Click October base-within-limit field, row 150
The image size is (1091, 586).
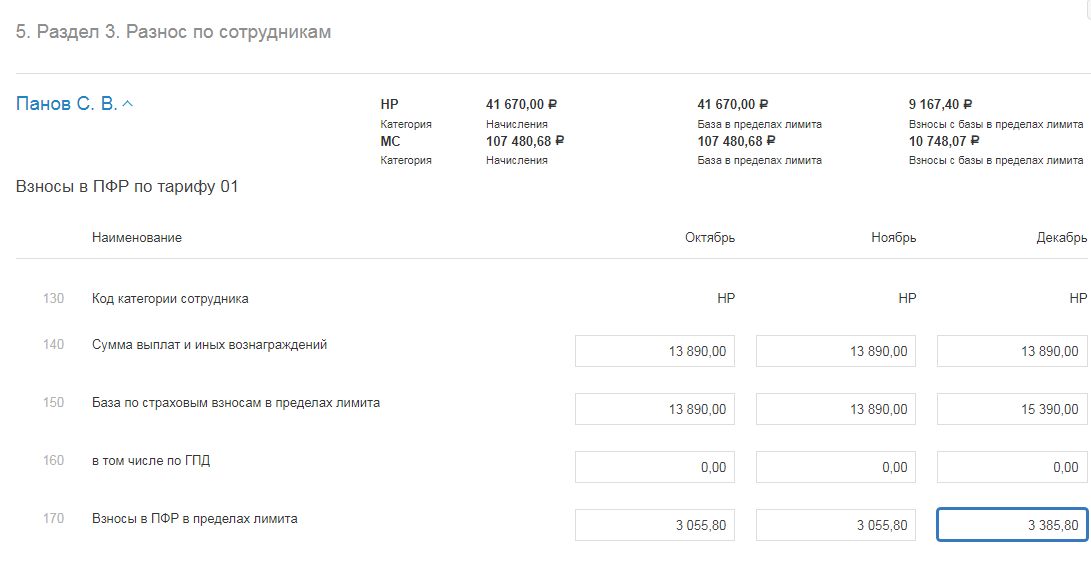coord(655,409)
